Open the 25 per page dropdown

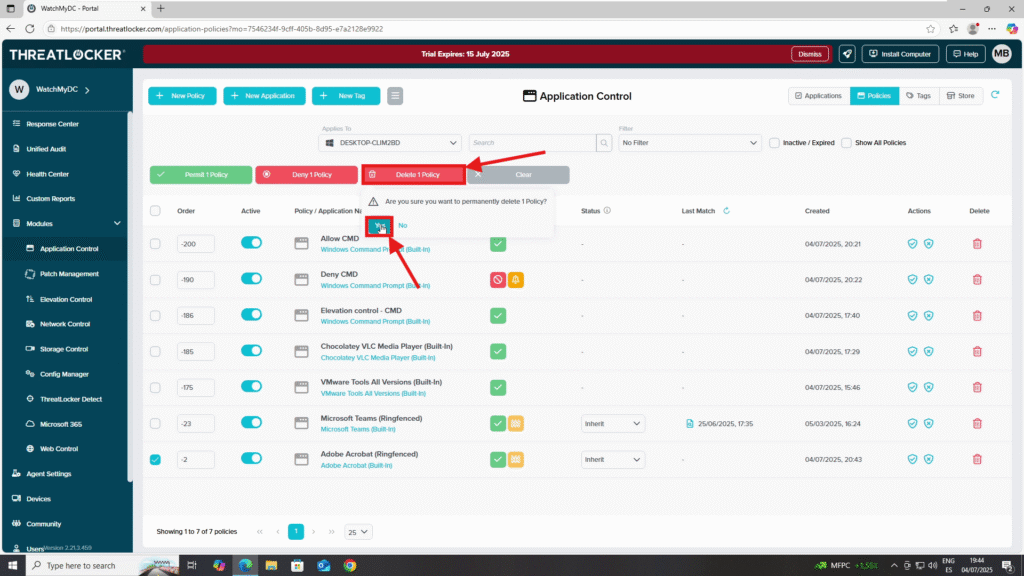click(358, 532)
